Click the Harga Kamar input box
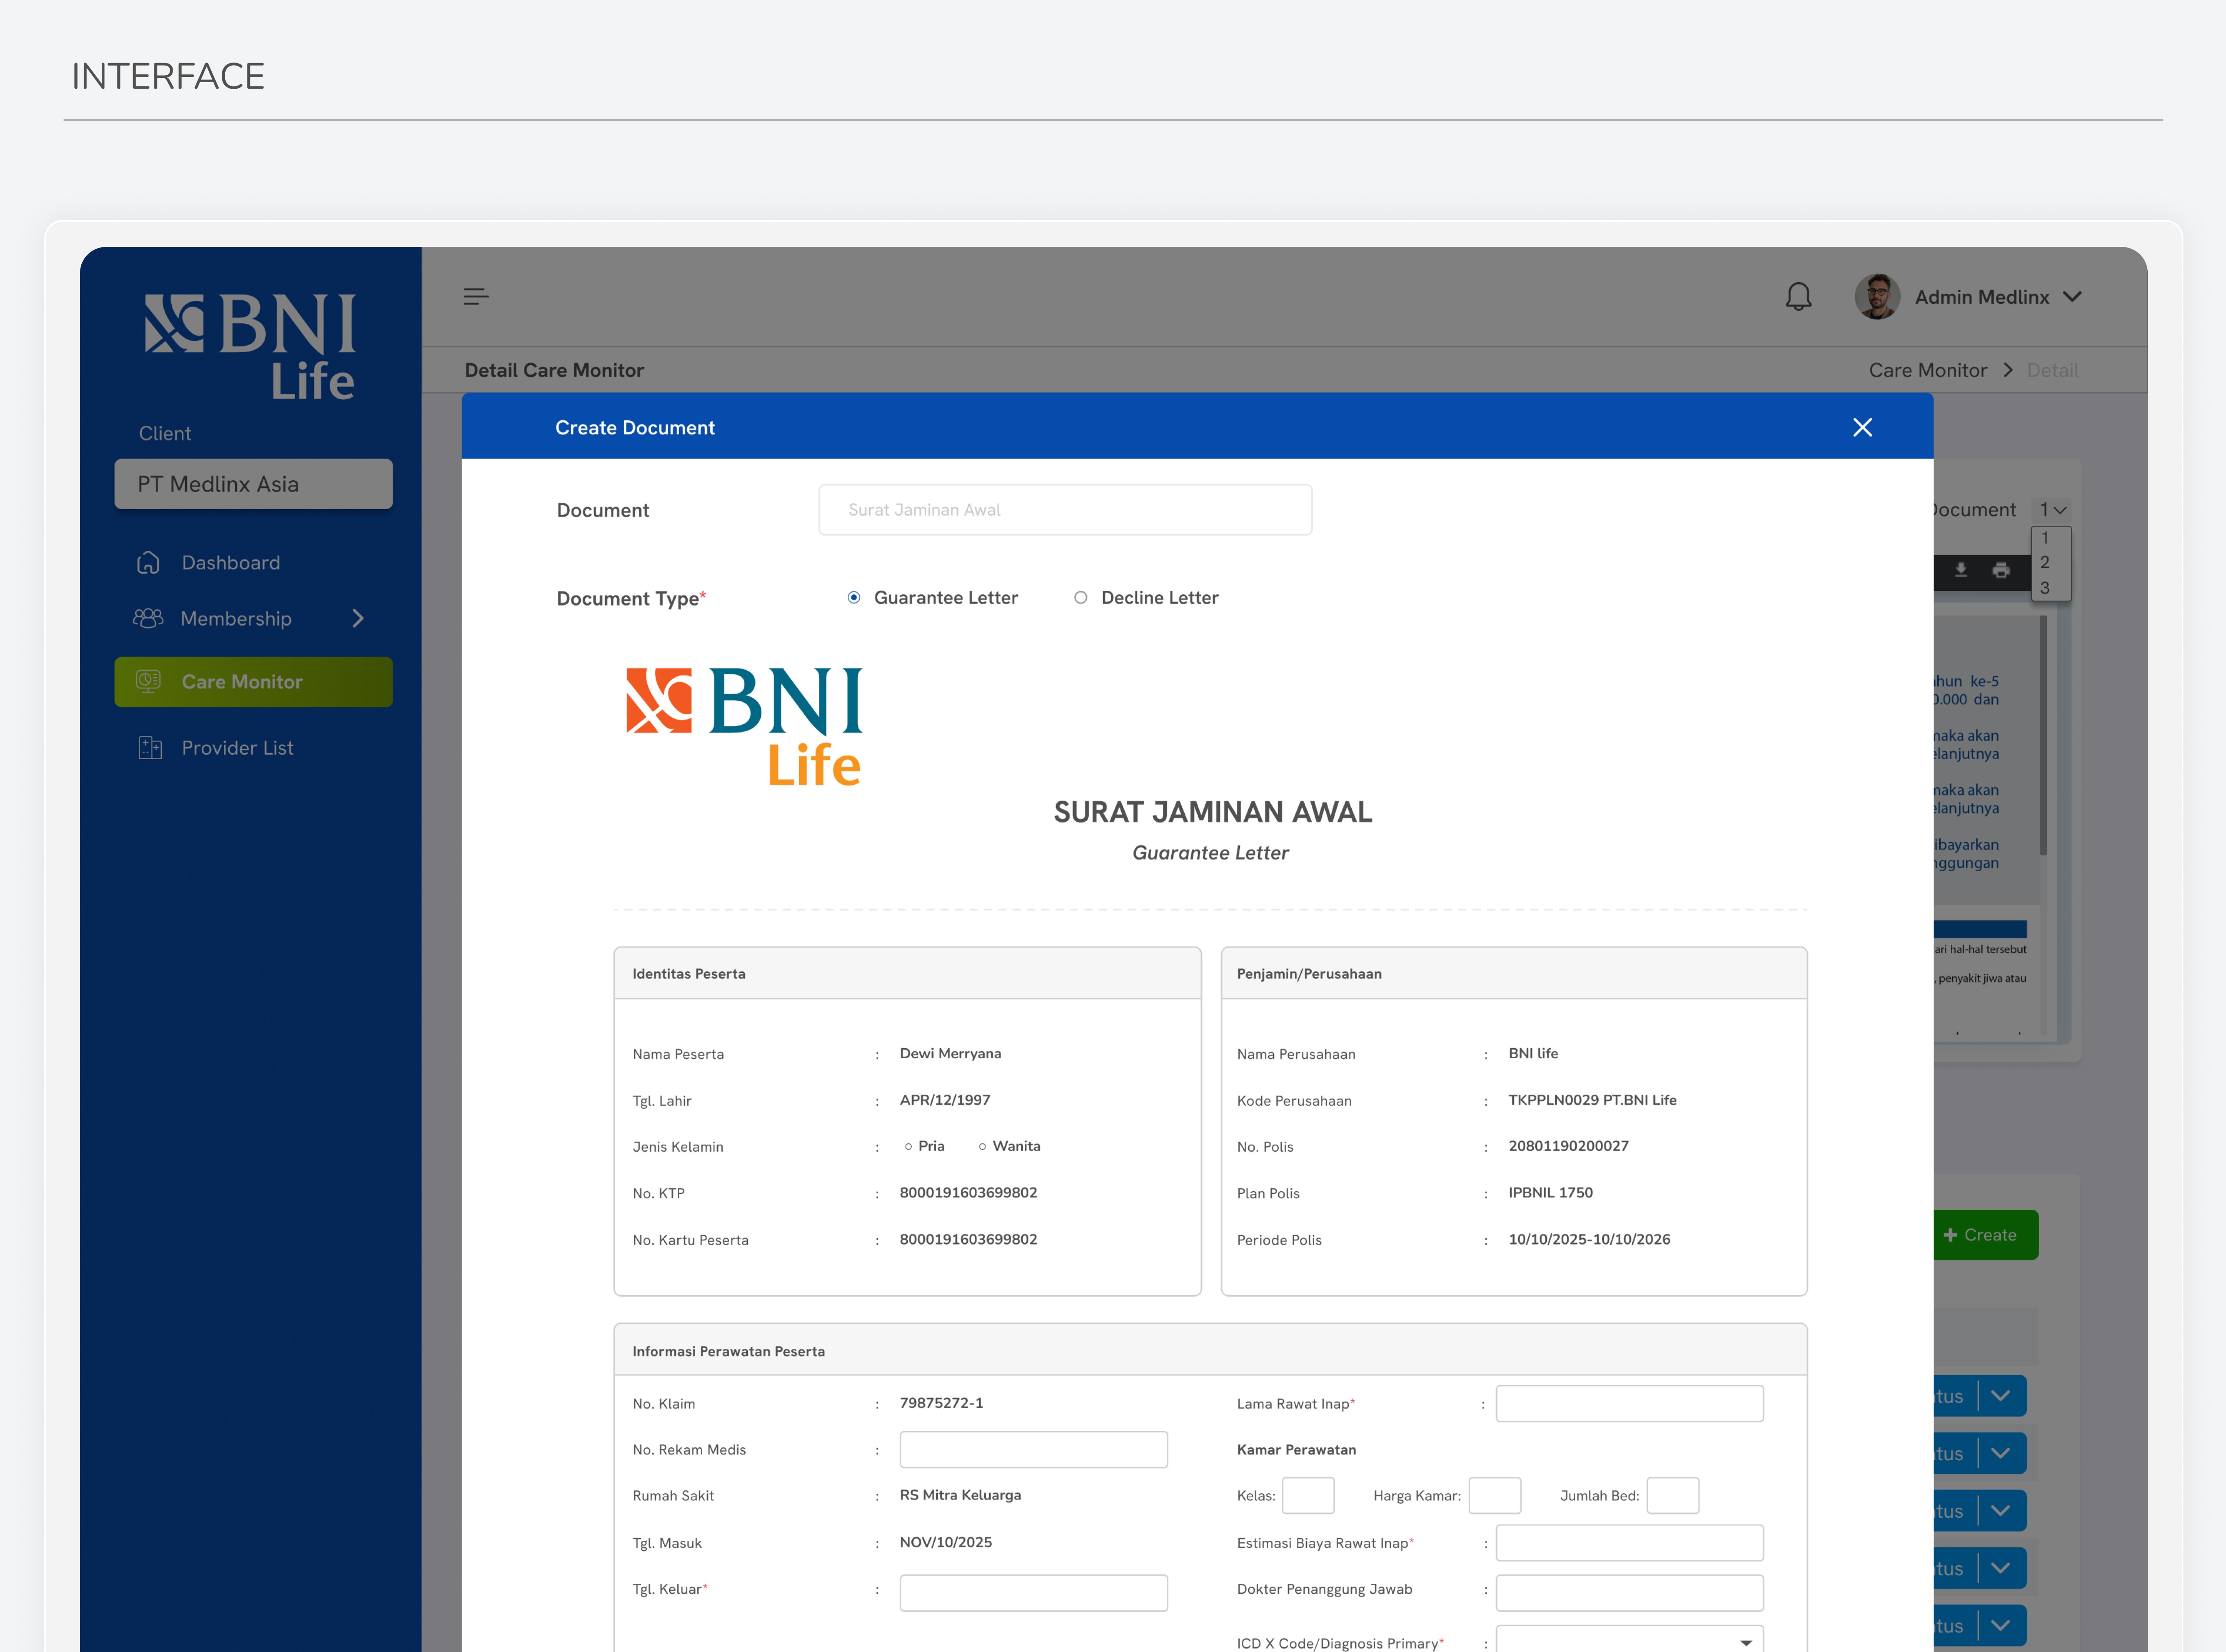 pyautogui.click(x=1495, y=1495)
